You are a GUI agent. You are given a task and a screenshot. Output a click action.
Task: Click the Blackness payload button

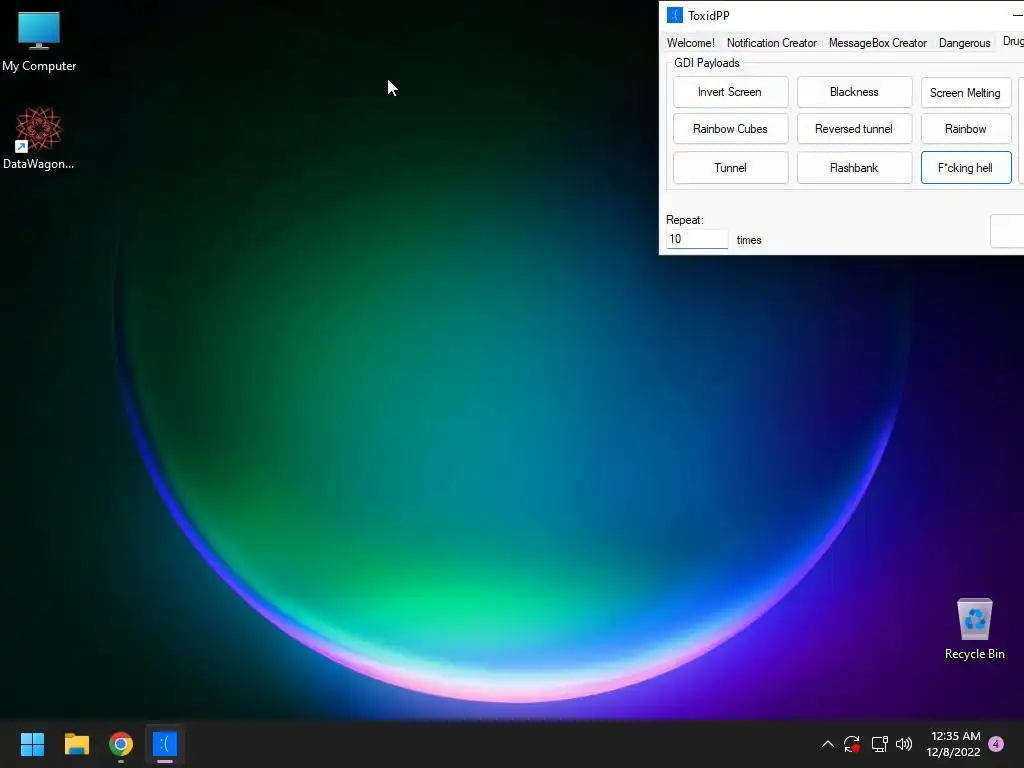pos(854,92)
